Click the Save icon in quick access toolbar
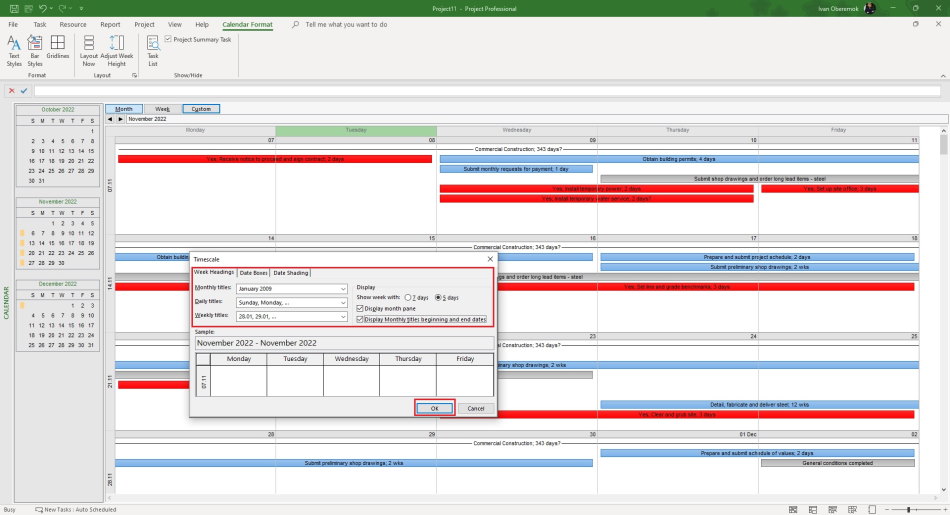950x515 pixels. [13, 8]
